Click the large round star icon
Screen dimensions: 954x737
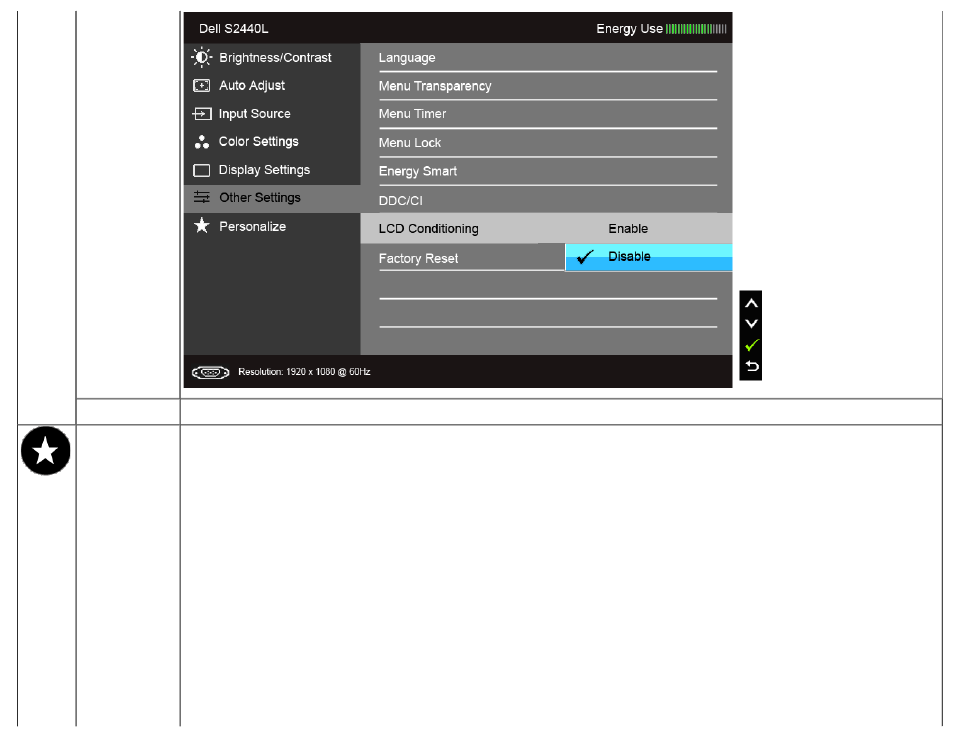tap(46, 451)
